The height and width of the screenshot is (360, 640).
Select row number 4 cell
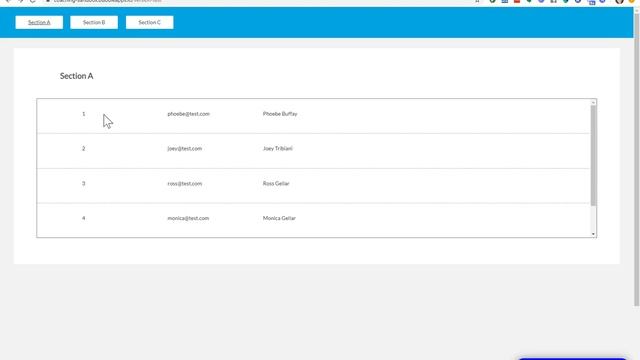pyautogui.click(x=84, y=218)
